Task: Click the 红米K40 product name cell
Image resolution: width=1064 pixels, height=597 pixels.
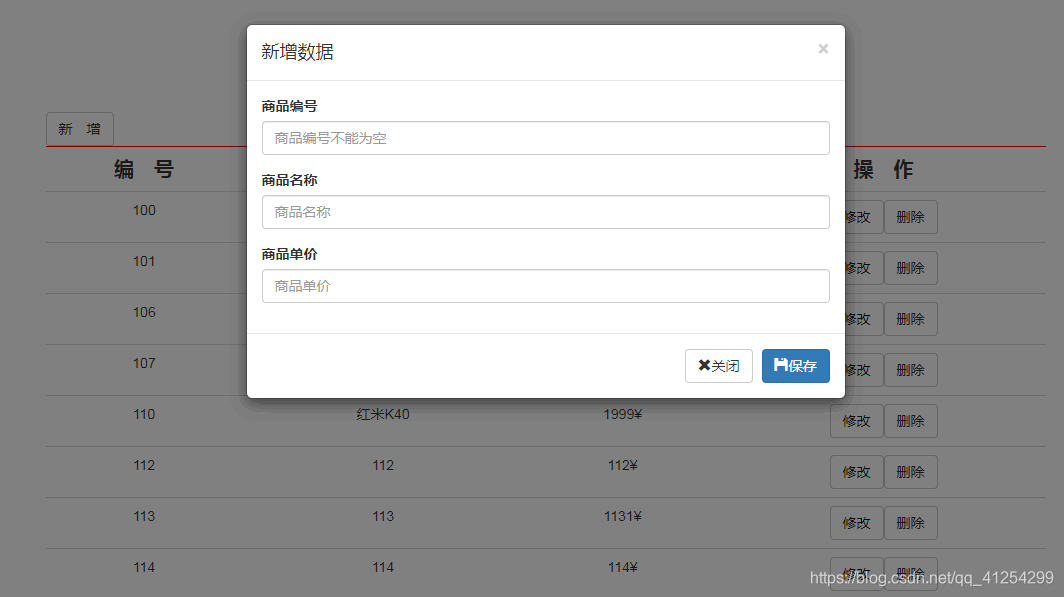Action: (383, 415)
